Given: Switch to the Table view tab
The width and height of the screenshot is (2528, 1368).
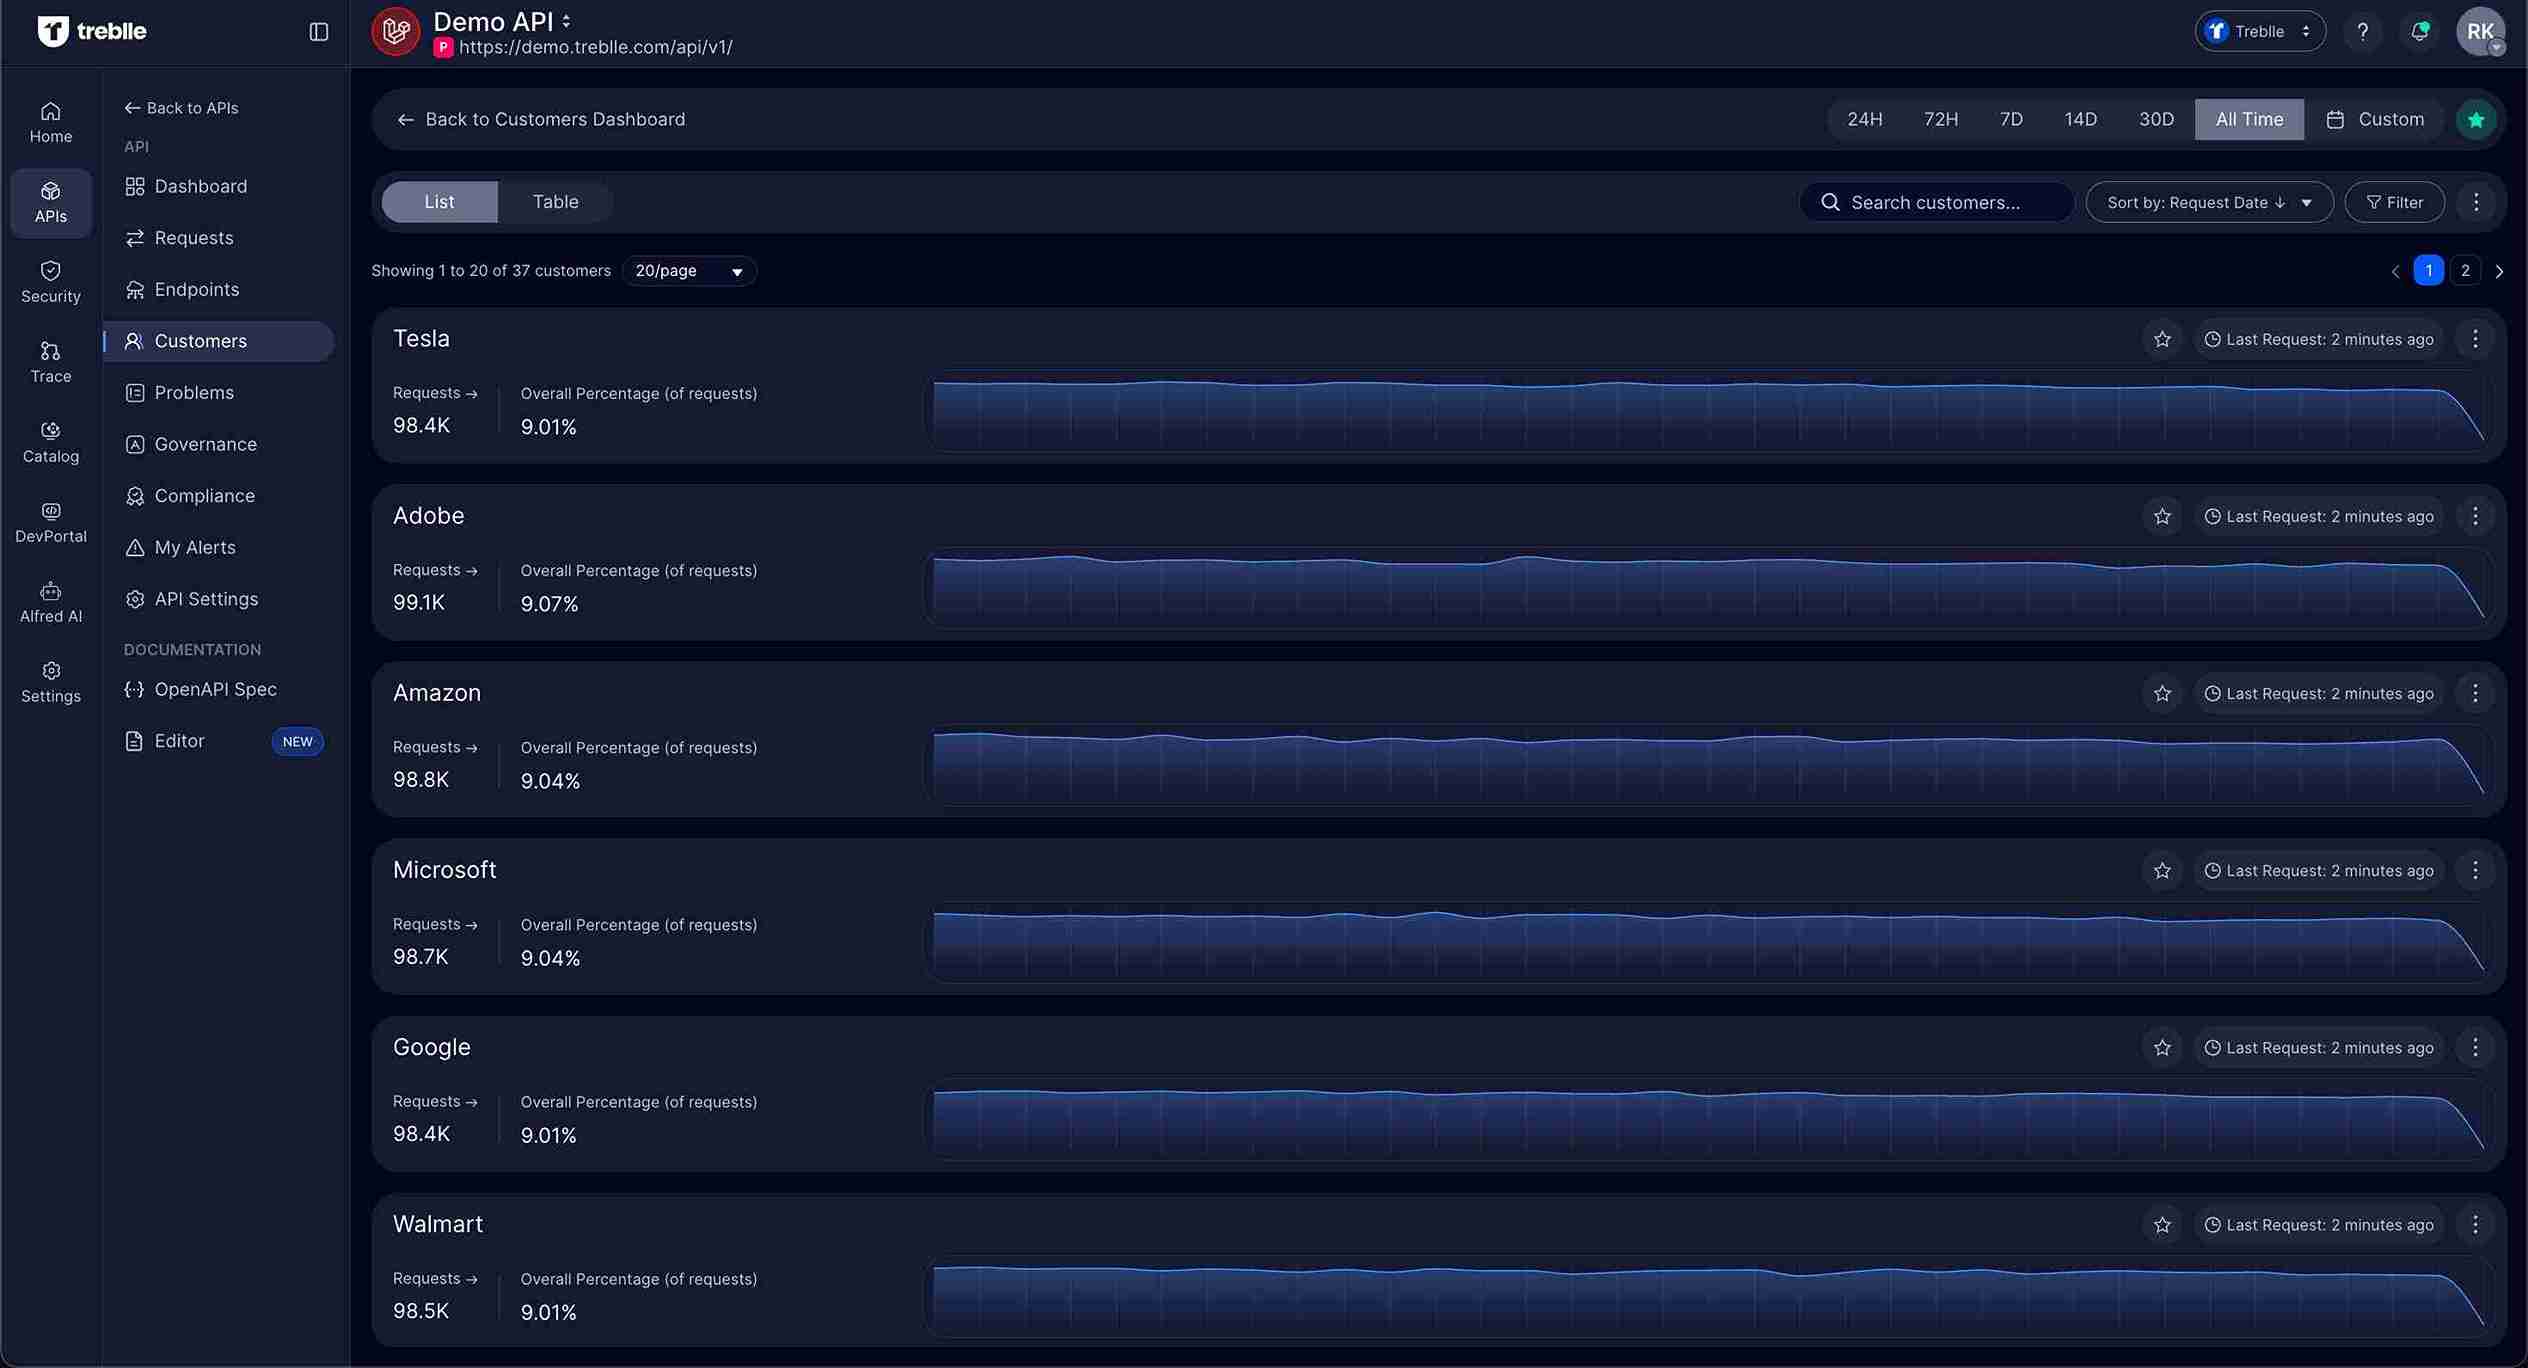Looking at the screenshot, I should (x=556, y=201).
